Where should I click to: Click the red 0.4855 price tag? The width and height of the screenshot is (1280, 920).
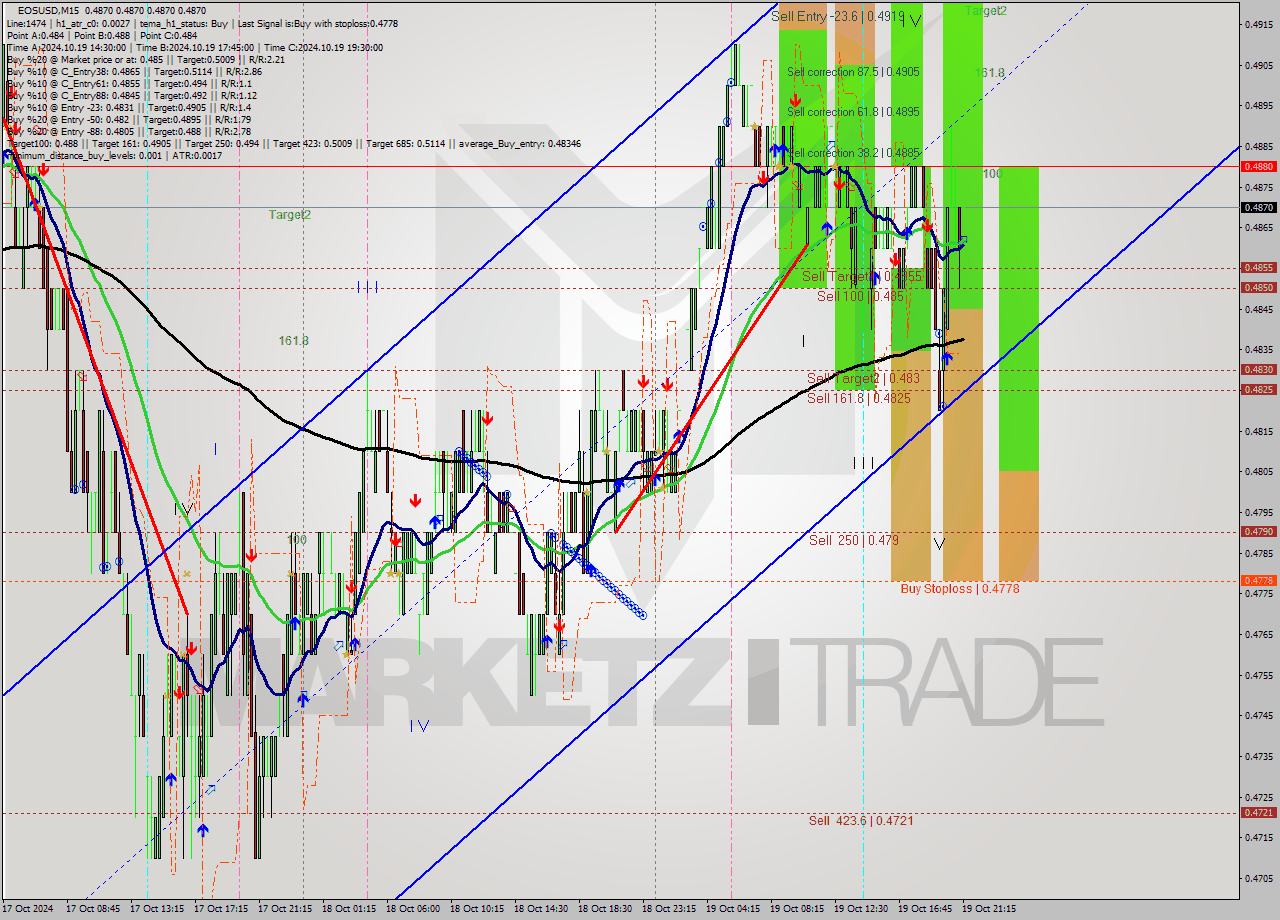(1258, 268)
